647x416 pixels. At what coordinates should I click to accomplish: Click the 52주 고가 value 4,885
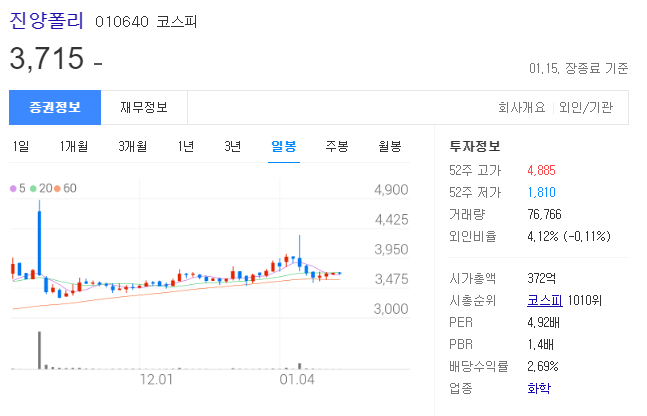pos(541,170)
